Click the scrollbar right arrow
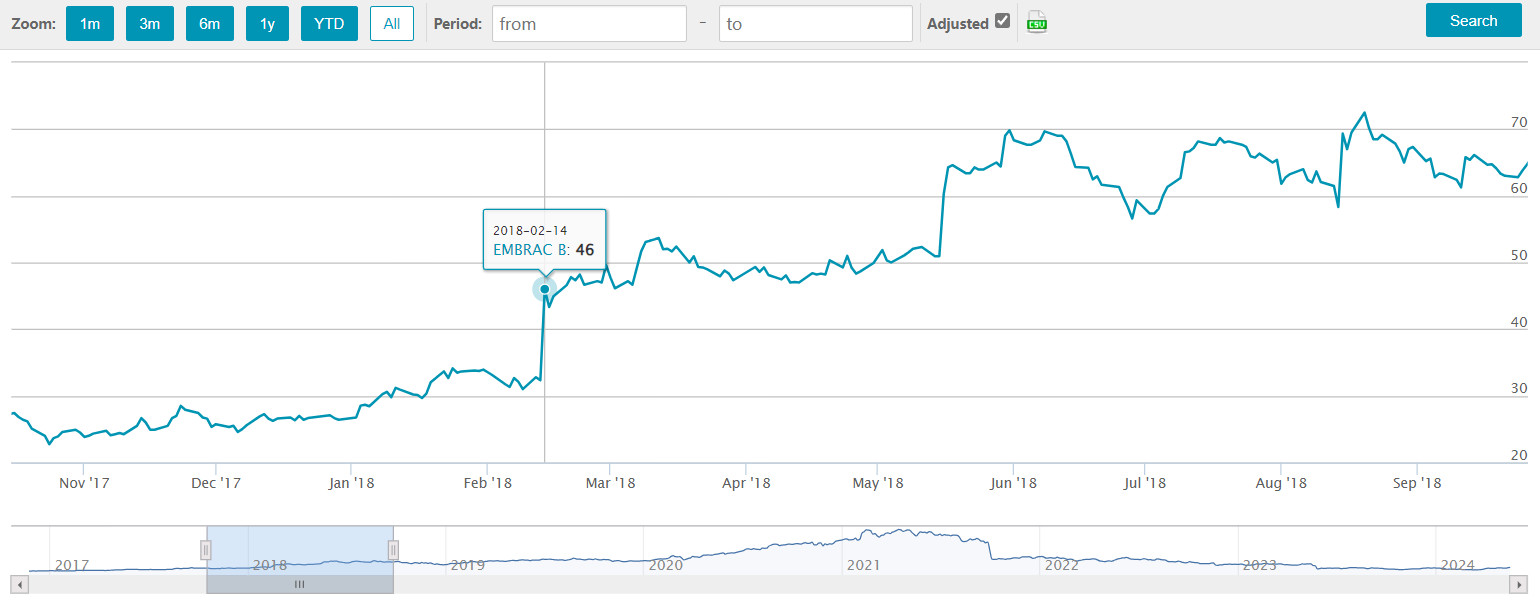 tap(1520, 584)
